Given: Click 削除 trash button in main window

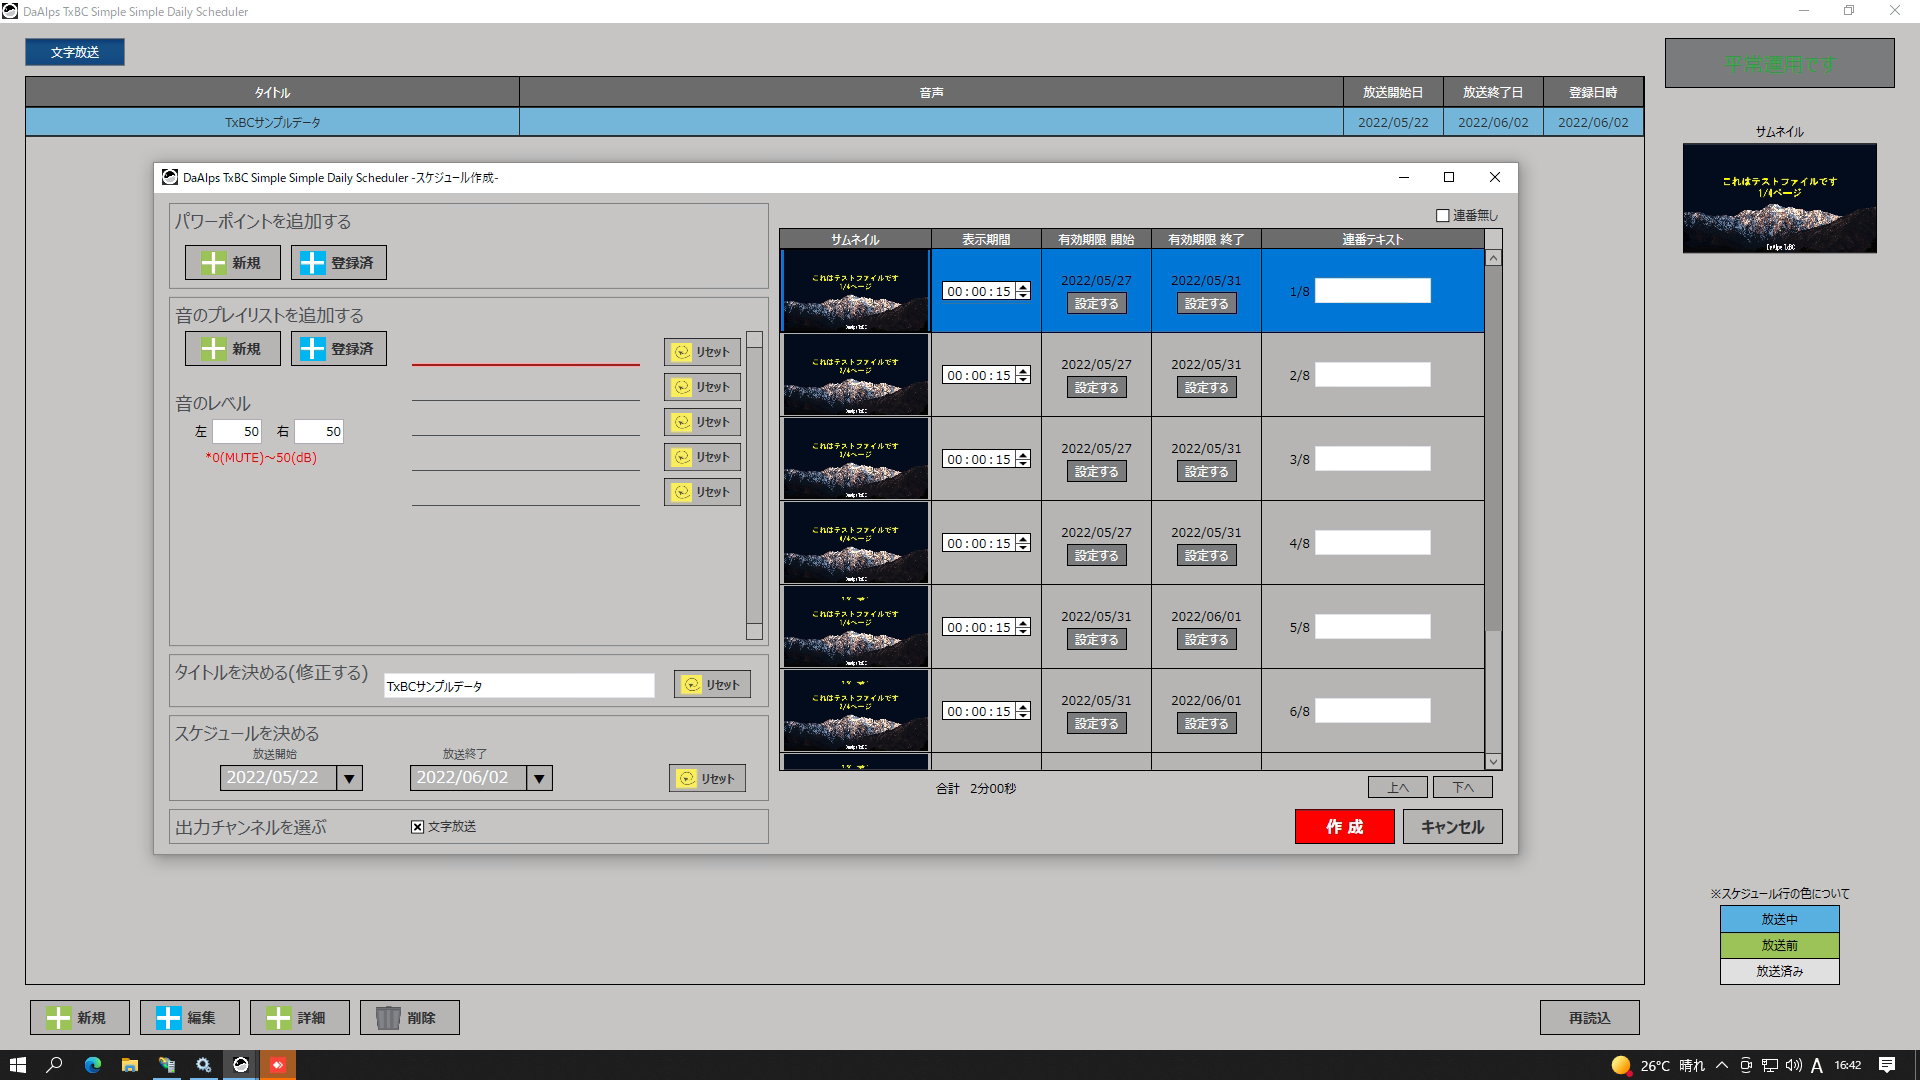Looking at the screenshot, I should pyautogui.click(x=410, y=1018).
